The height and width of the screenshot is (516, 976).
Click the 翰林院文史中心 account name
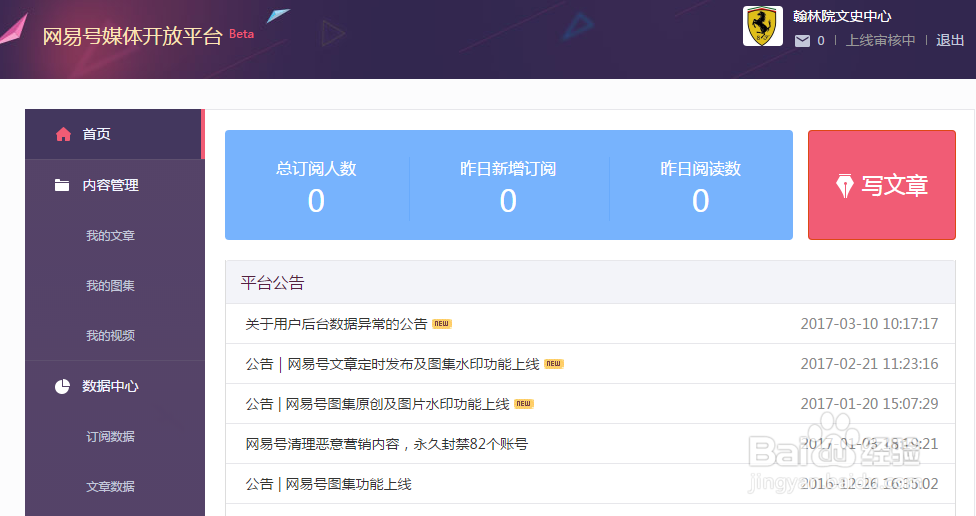click(842, 17)
